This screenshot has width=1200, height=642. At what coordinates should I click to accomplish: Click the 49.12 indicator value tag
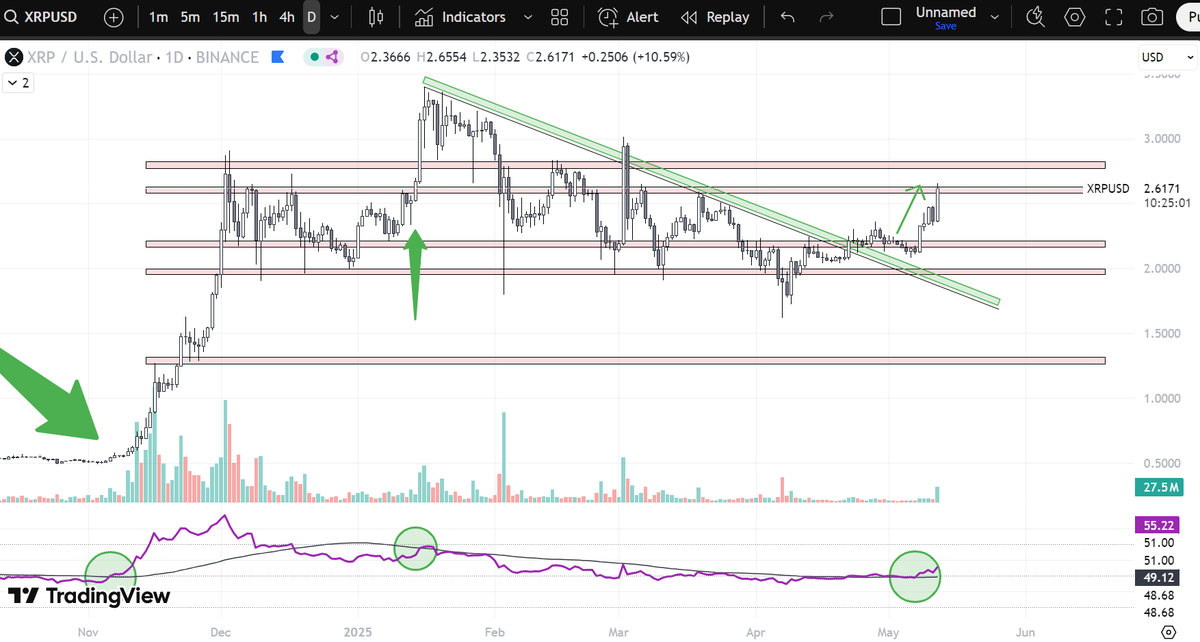(1159, 577)
